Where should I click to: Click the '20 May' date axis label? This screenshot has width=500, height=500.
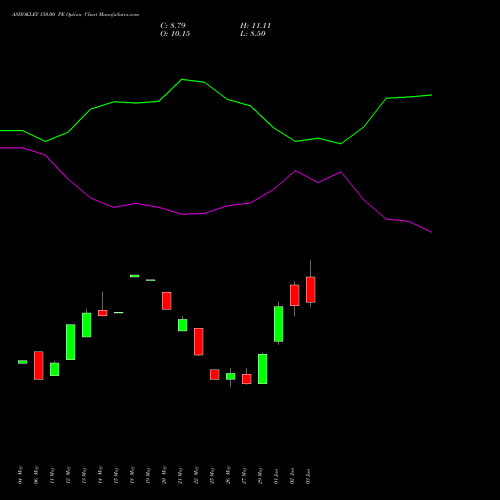coord(164,475)
